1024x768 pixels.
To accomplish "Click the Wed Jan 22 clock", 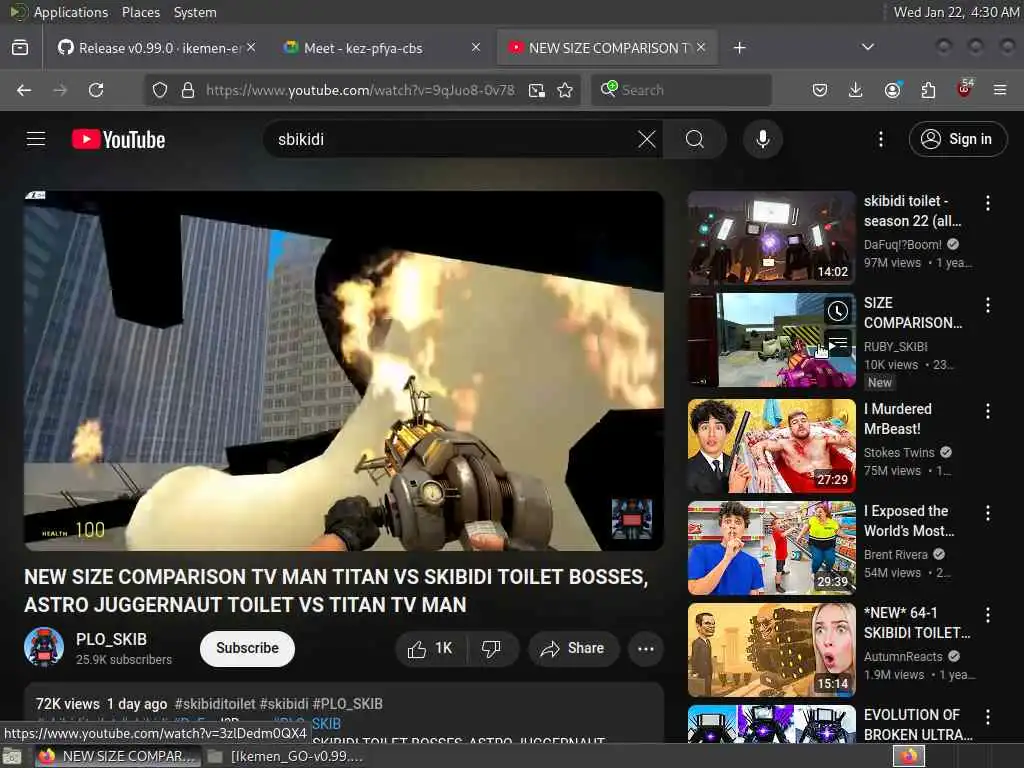I will [955, 12].
